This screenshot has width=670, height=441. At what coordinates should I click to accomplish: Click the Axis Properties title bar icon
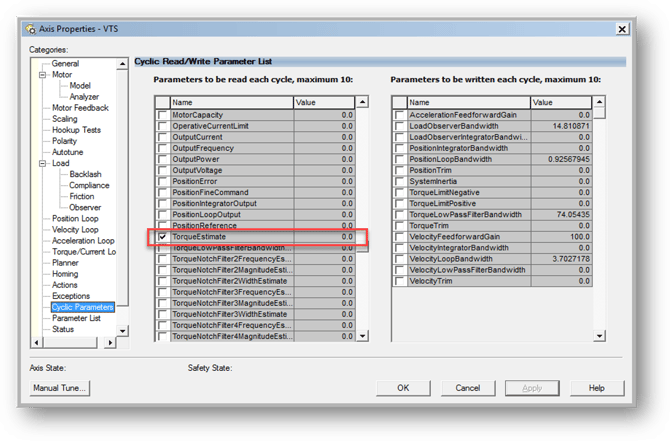(31, 29)
